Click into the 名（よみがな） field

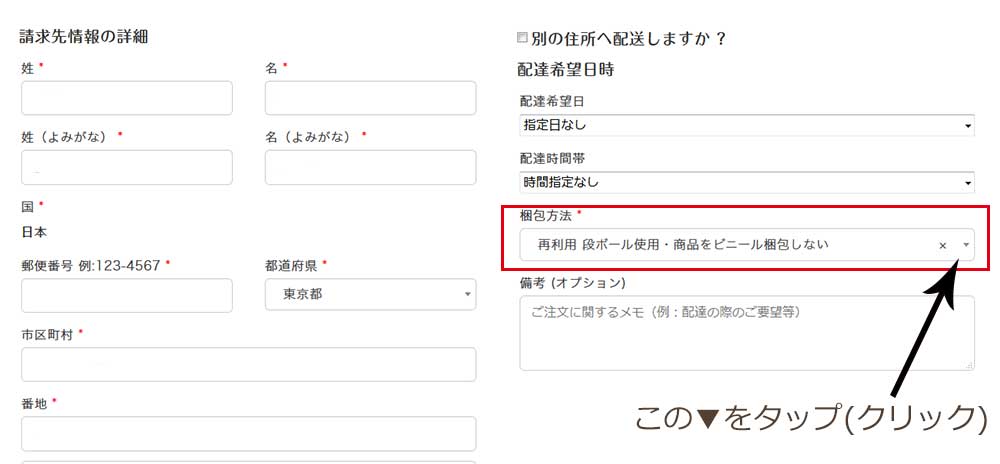370,167
